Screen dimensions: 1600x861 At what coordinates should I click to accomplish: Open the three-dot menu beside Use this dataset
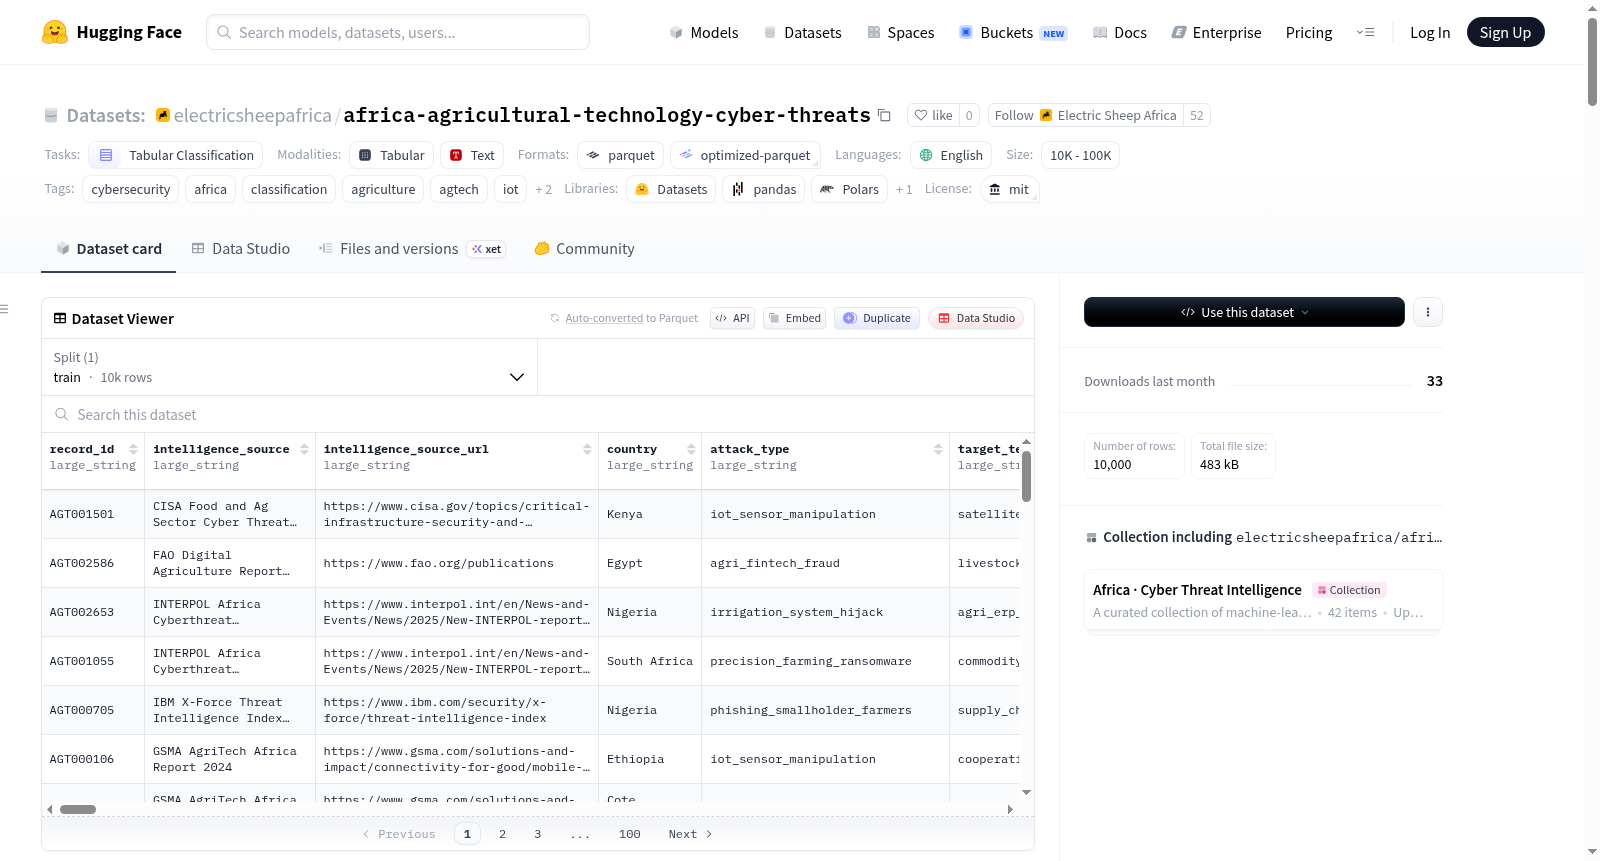coord(1428,312)
